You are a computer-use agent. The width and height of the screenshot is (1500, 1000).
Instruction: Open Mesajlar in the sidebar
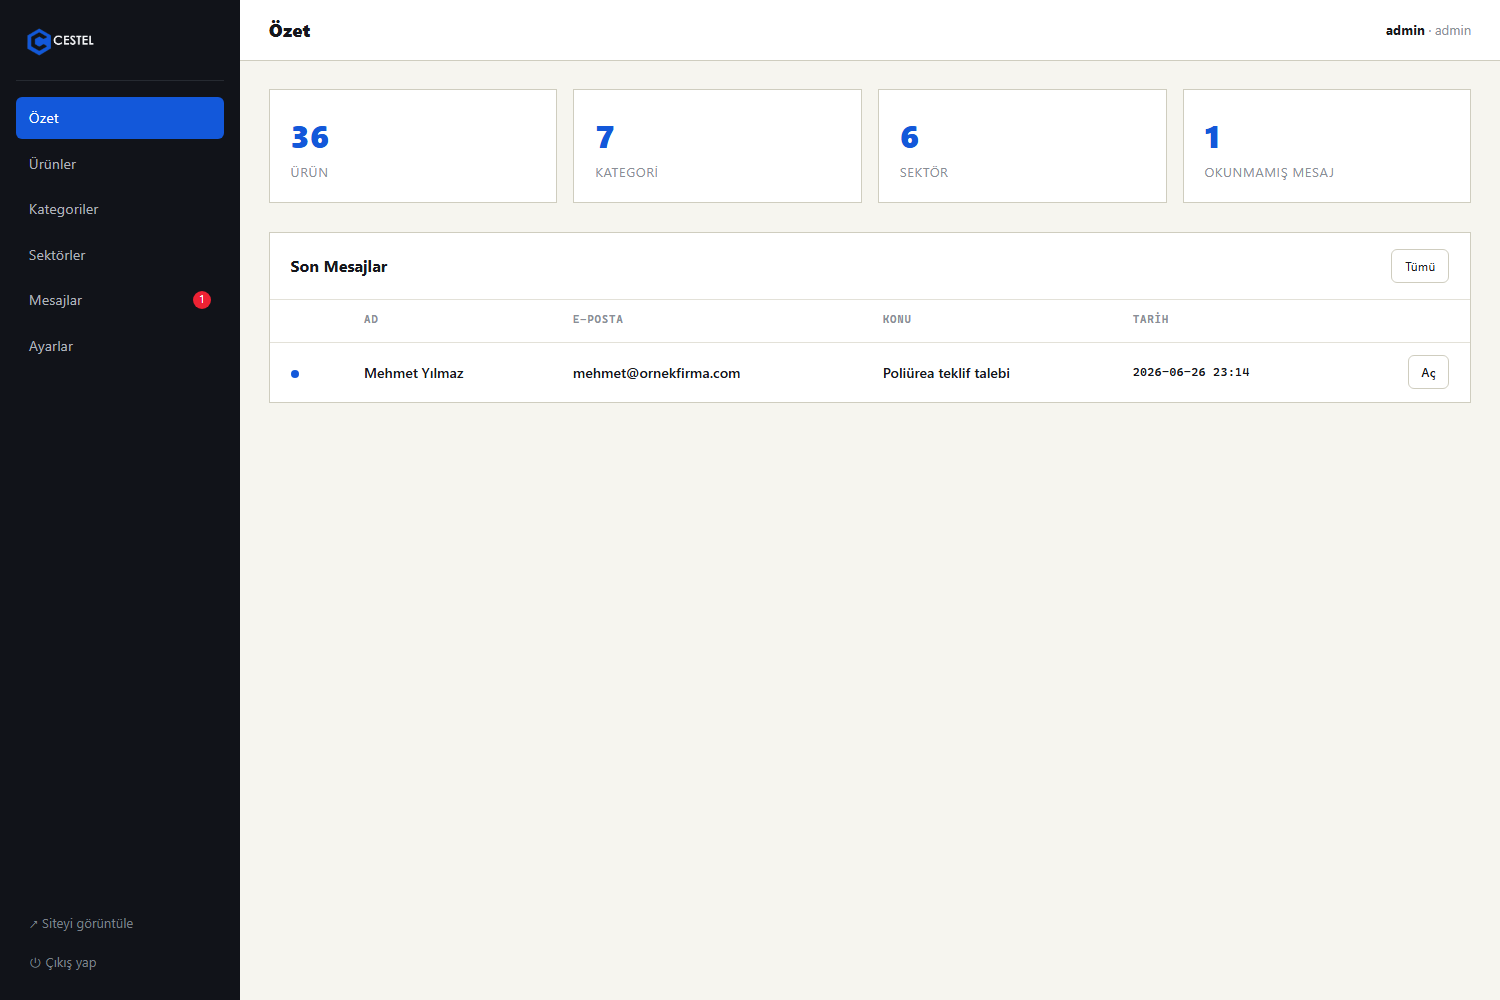(120, 300)
